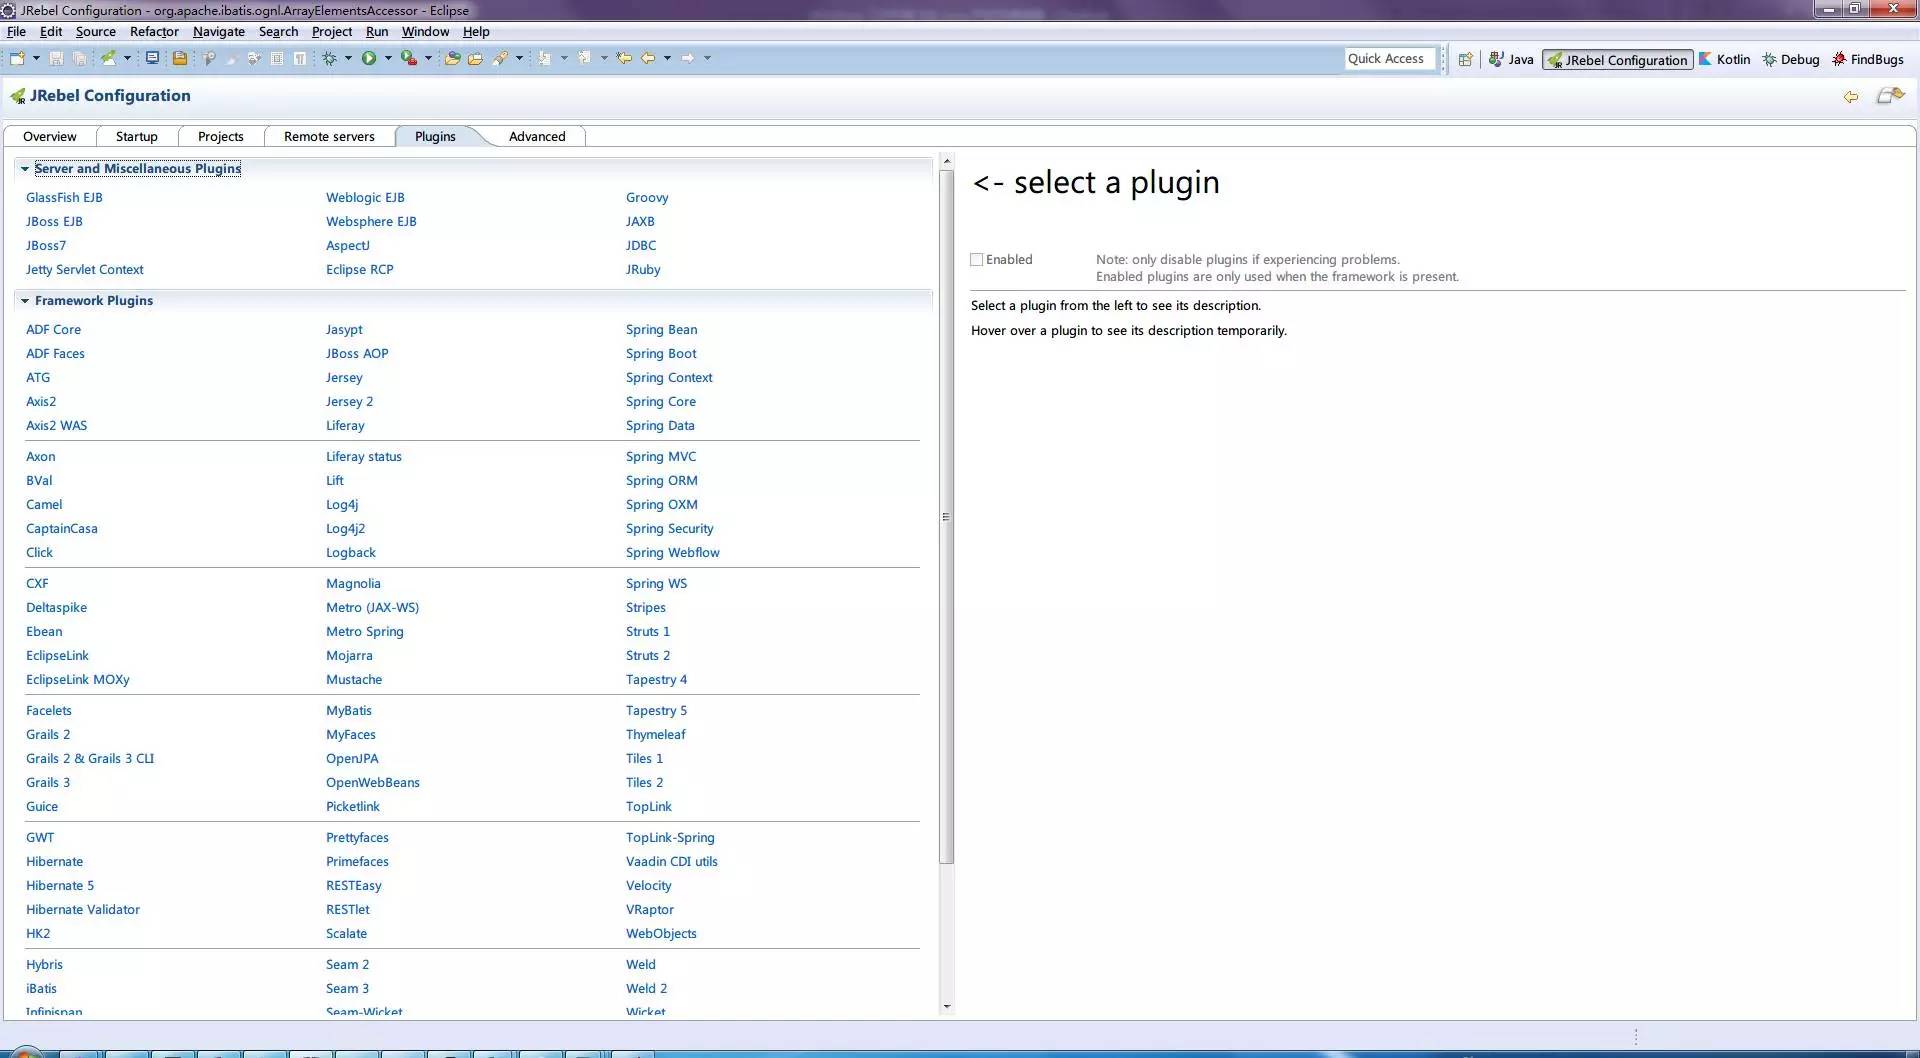Click the green Run play icon
This screenshot has width=1920, height=1058.
click(369, 58)
